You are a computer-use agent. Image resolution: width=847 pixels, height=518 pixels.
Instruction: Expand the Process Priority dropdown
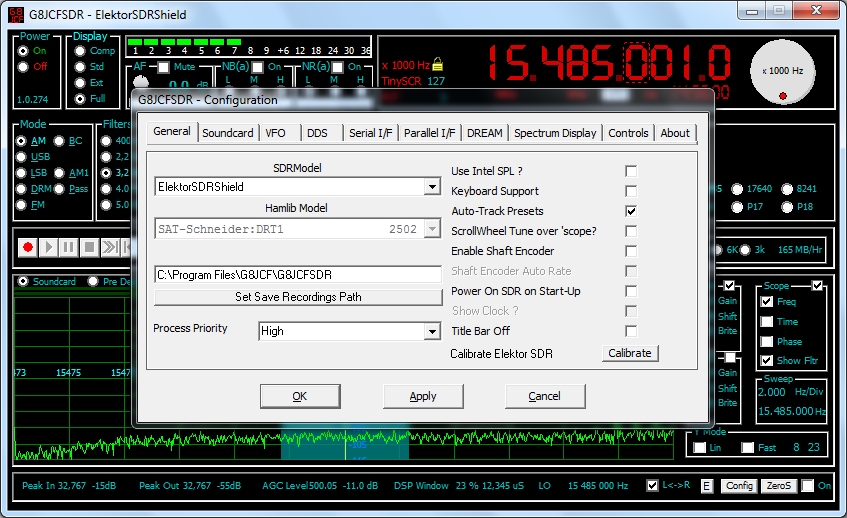(x=431, y=331)
